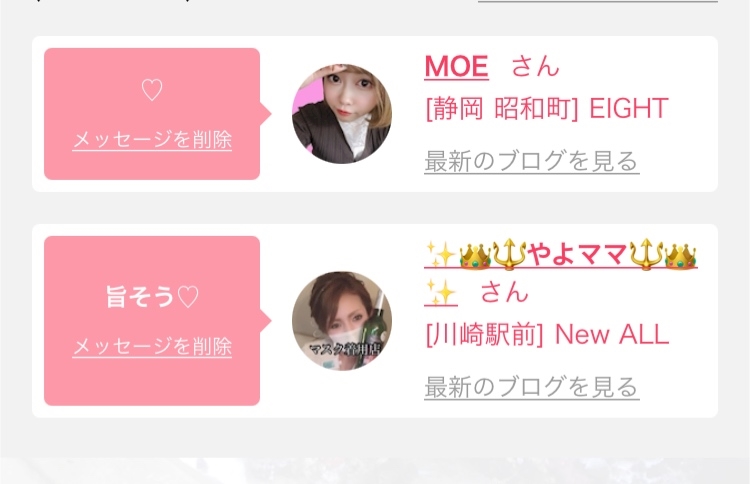Click the faded banner image at page bottom
Screen dimensions: 750x484
[375, 471]
